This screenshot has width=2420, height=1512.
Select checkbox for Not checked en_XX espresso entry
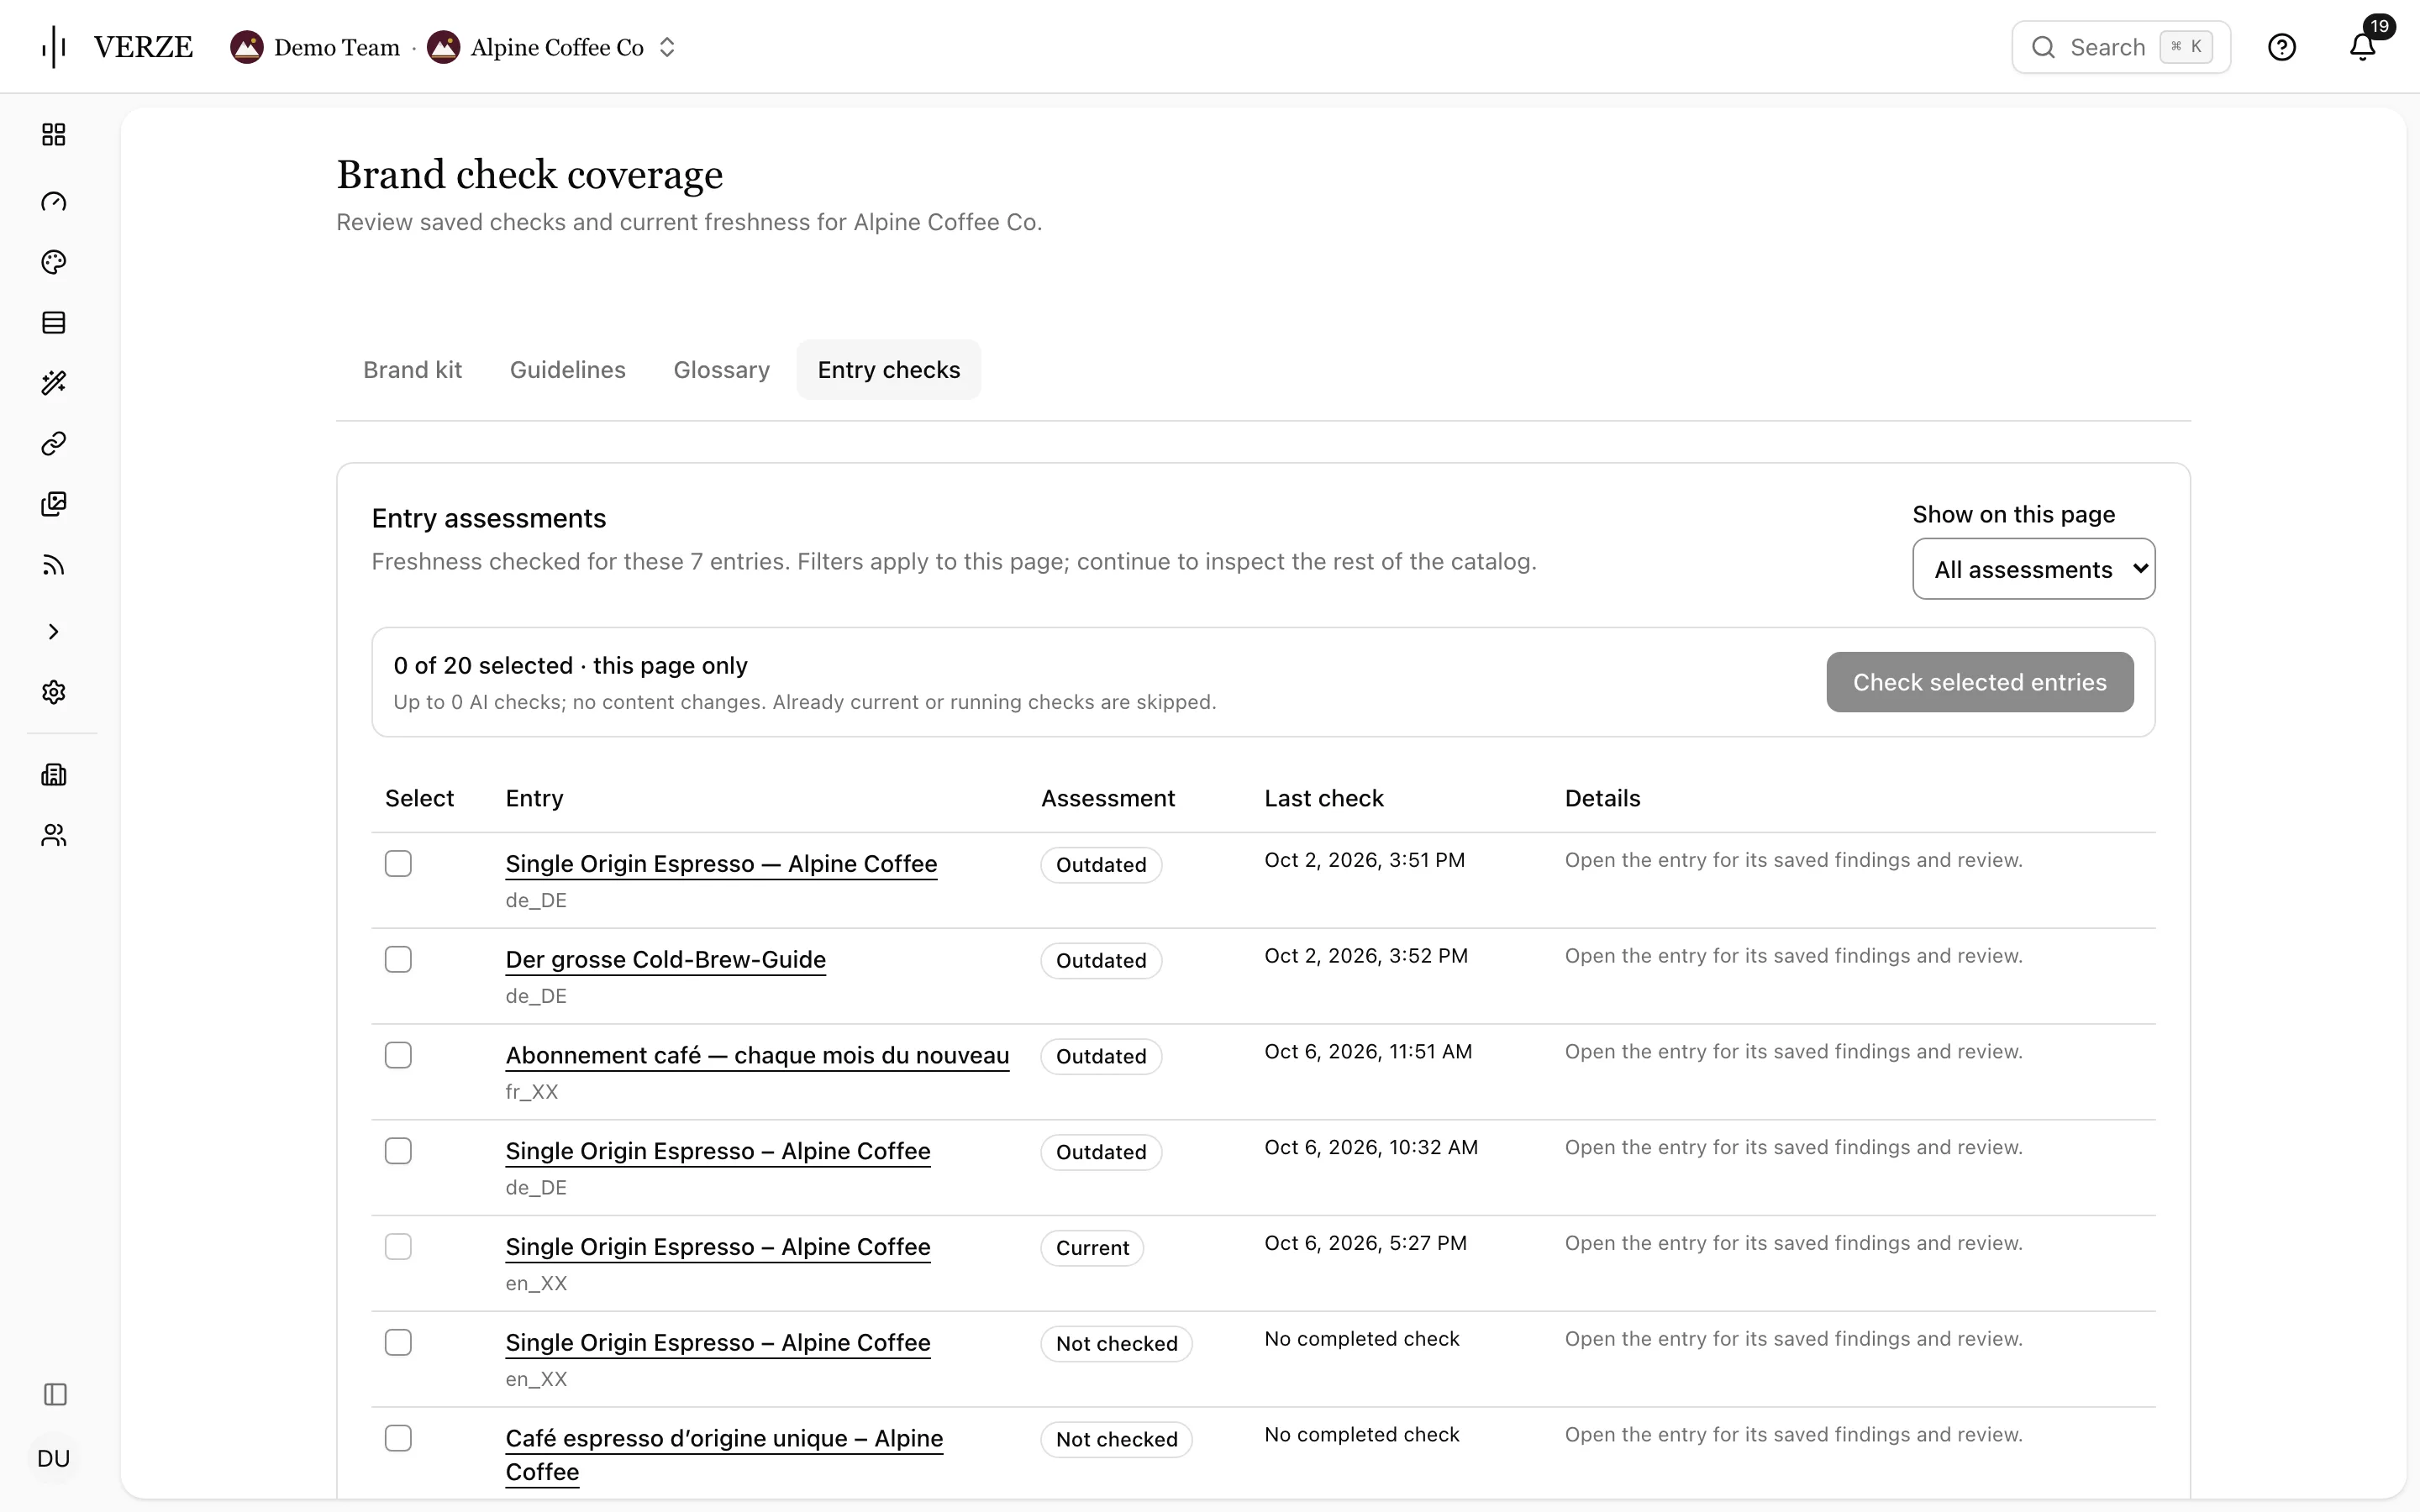pyautogui.click(x=398, y=1343)
